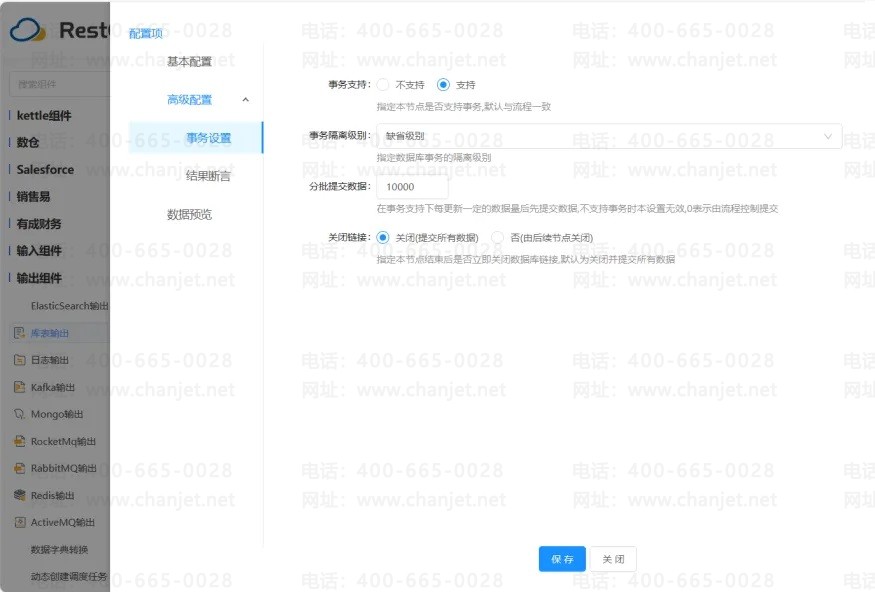This screenshot has height=592, width=875.
Task: Select Mongo输出 label in component list
Action: (57, 414)
